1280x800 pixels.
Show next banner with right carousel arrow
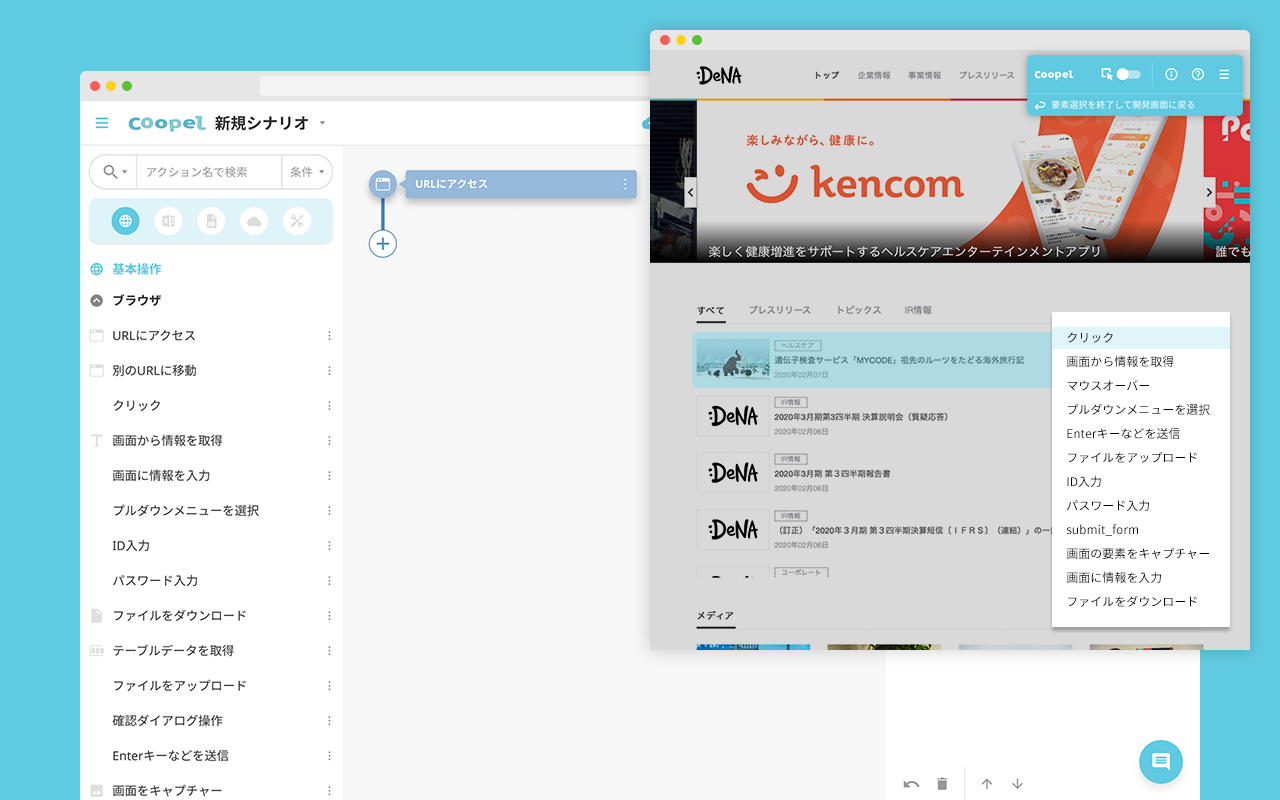tap(1209, 192)
